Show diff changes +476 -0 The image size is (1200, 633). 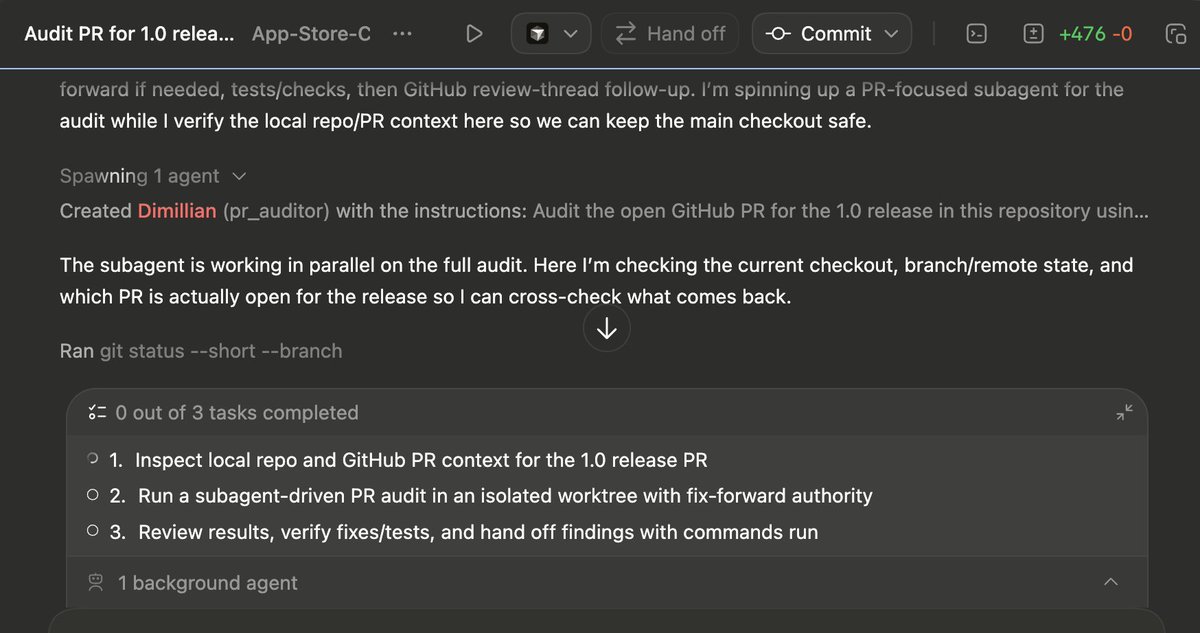pyautogui.click(x=1095, y=34)
